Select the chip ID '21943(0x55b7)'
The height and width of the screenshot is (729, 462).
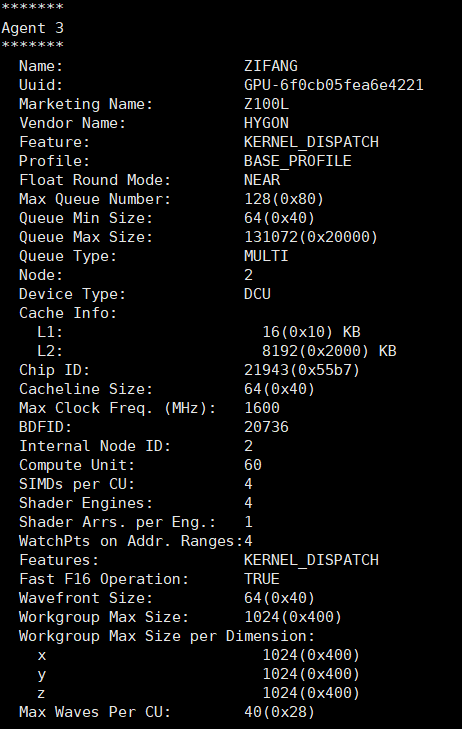click(302, 370)
